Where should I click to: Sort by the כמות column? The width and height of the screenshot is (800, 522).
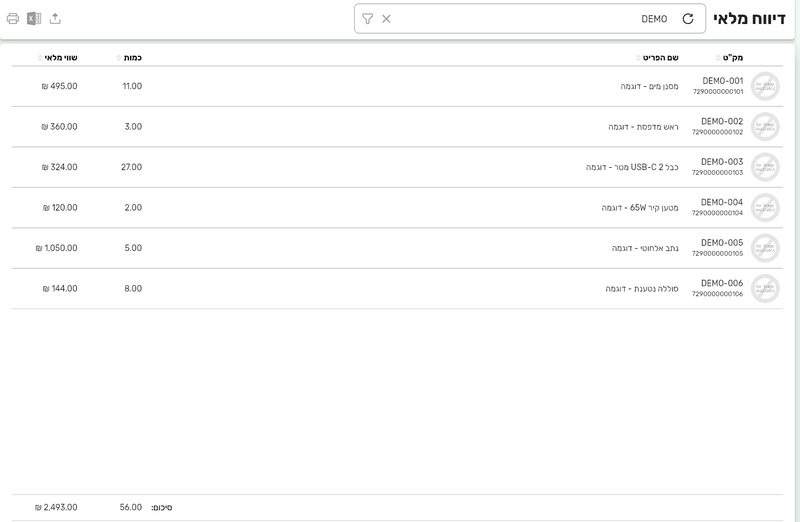130,58
